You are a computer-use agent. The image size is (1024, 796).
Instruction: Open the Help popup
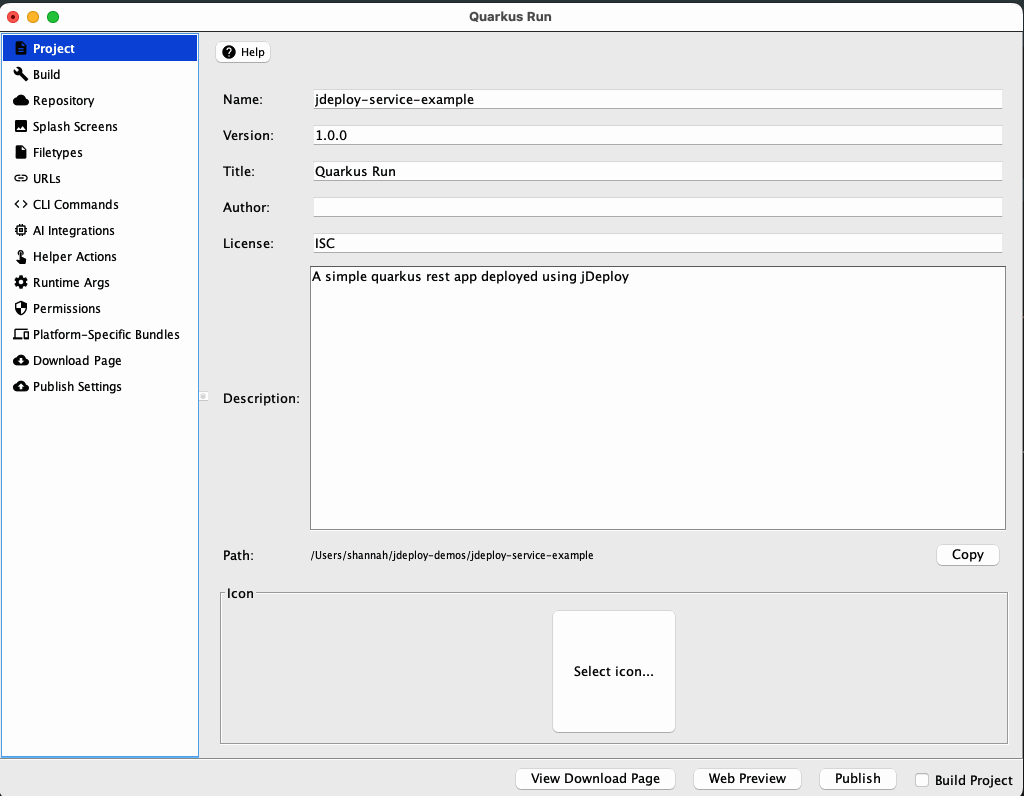[x=242, y=51]
